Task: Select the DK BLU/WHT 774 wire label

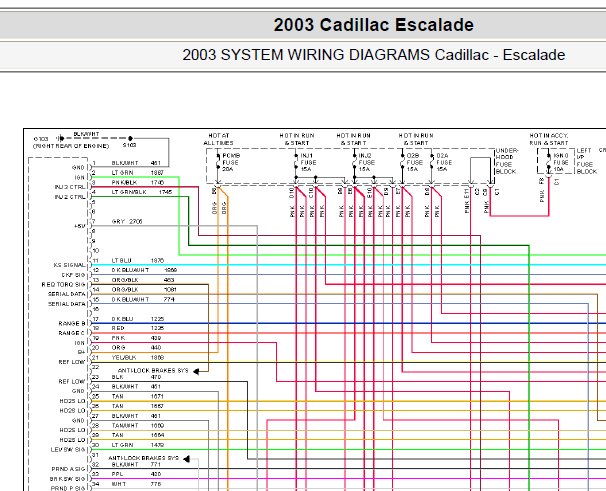Action: [x=143, y=300]
